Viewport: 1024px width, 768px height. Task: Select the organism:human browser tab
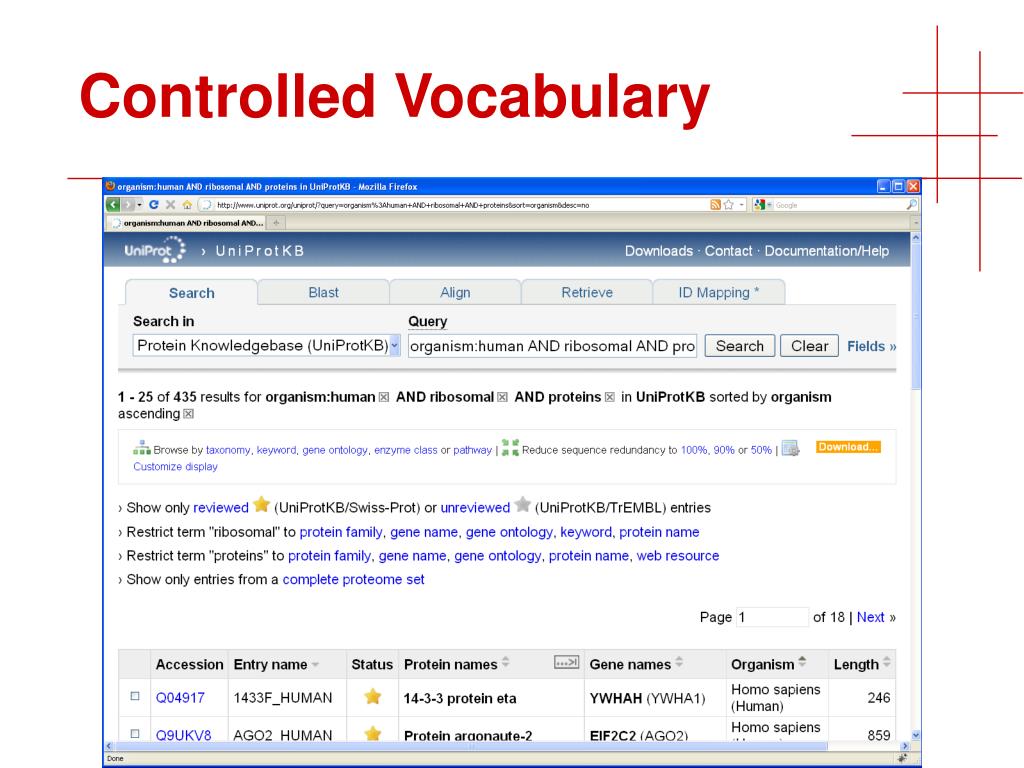click(x=187, y=223)
